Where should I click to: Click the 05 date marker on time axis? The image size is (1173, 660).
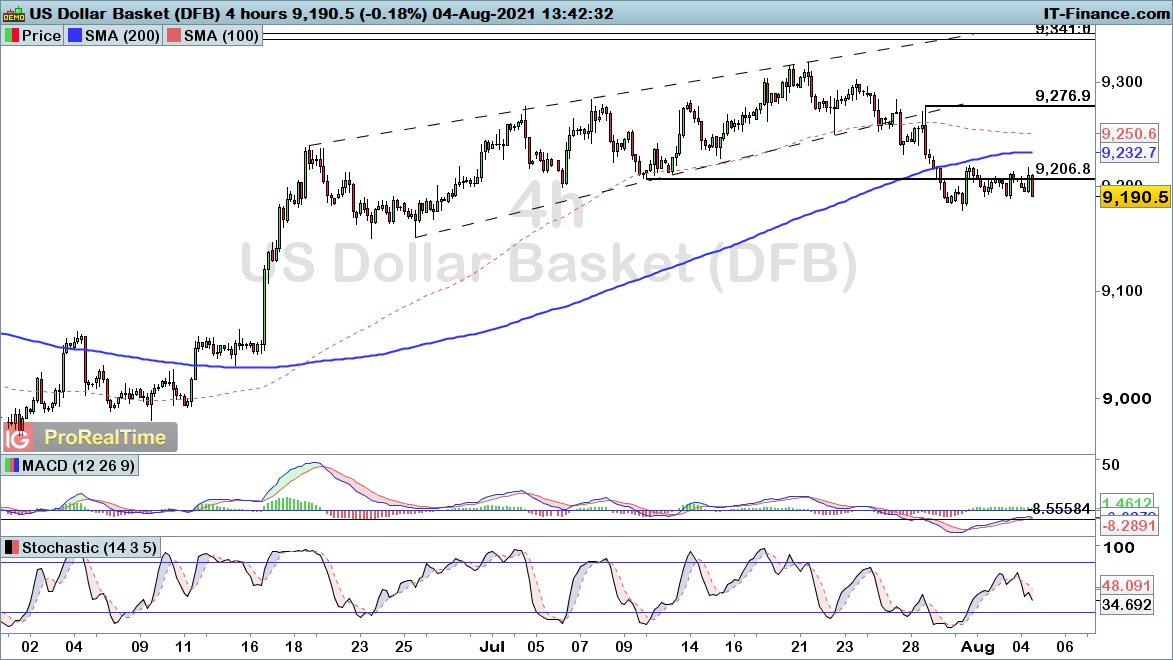(x=536, y=647)
